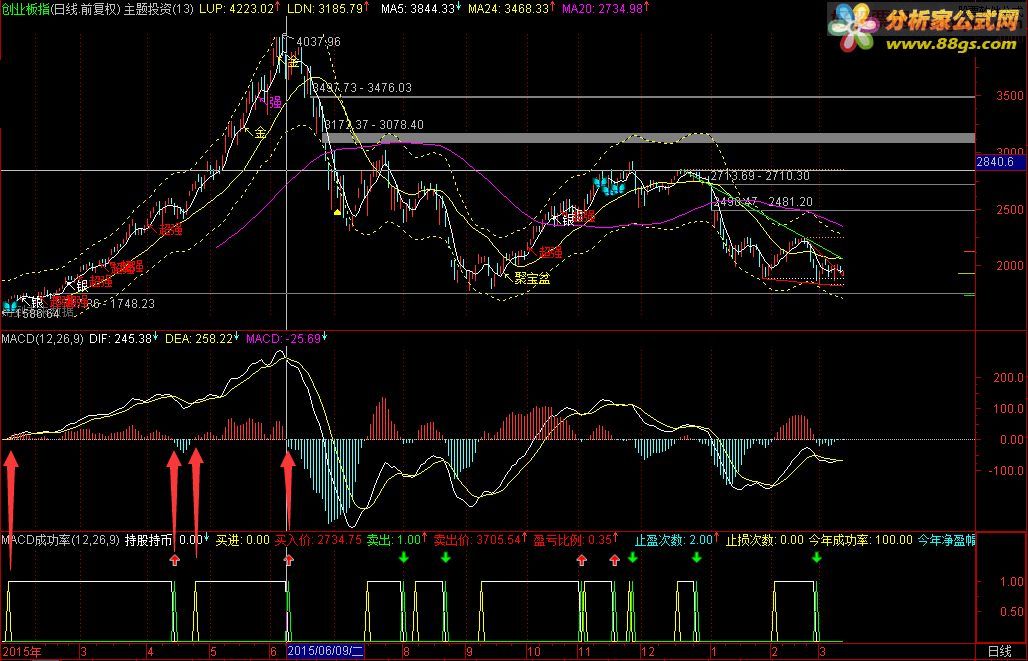
Task: Click the 买进: 0.00 readout
Action: 243,540
